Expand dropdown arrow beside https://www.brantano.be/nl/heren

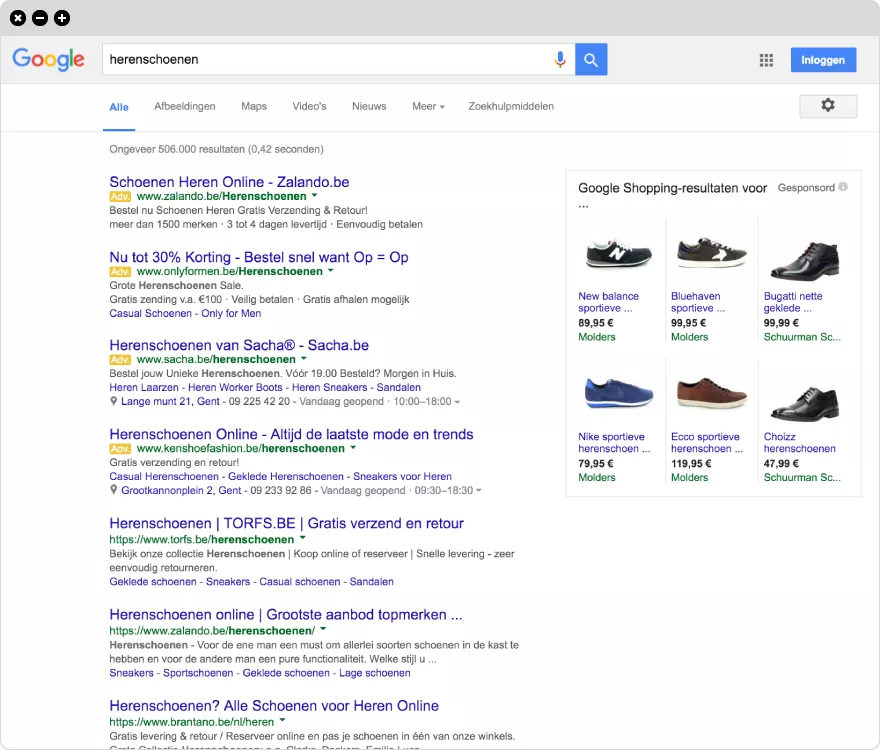282,720
